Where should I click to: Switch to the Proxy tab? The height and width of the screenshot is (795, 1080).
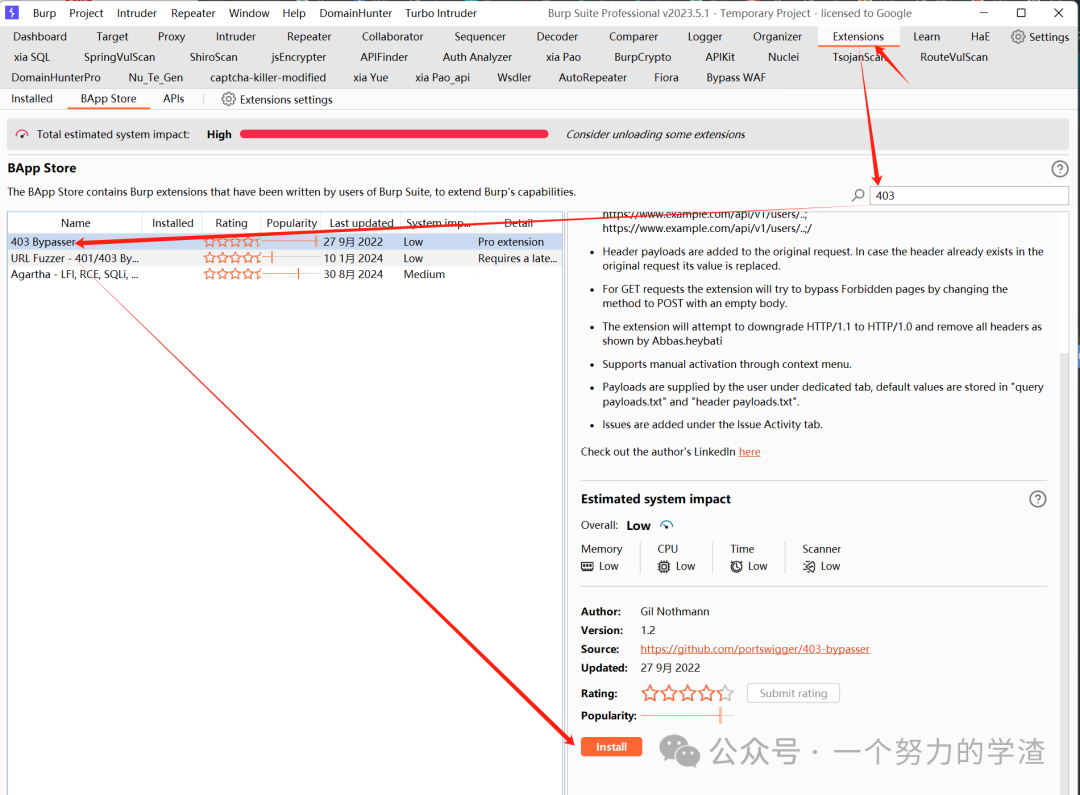(172, 37)
